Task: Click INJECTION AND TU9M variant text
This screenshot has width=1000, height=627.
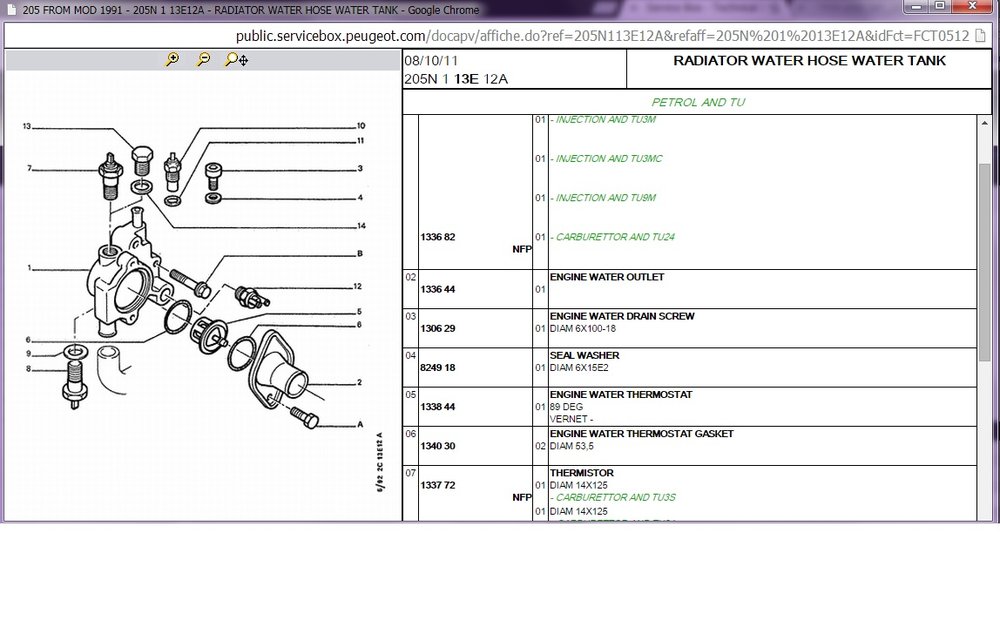Action: 603,198
